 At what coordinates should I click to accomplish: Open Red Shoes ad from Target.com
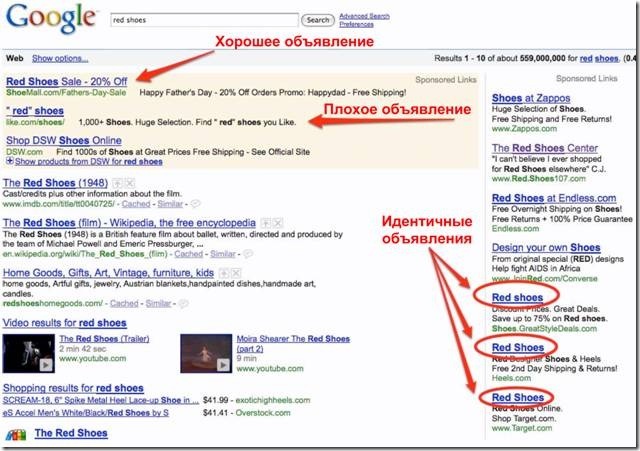point(518,397)
